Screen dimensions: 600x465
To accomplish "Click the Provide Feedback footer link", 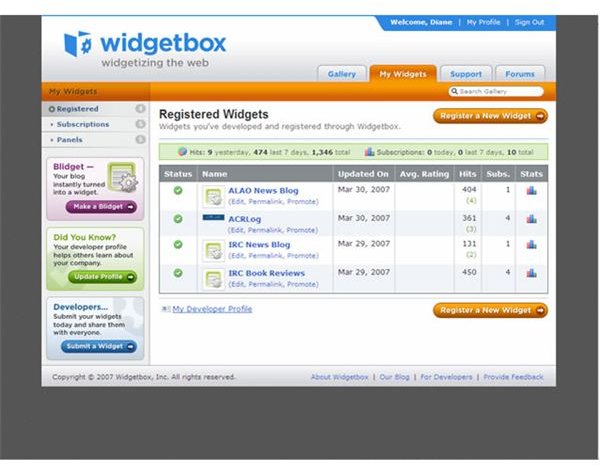I will pyautogui.click(x=514, y=377).
